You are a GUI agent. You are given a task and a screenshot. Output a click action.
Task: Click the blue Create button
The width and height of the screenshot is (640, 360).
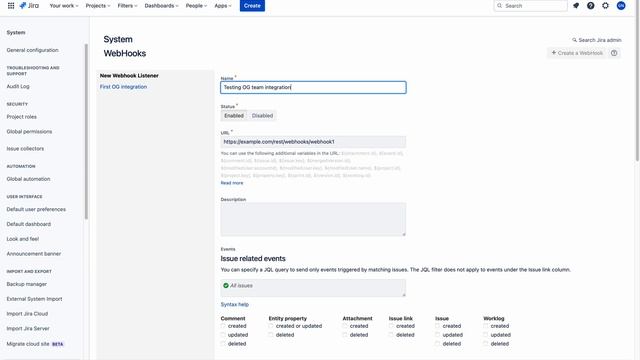[252, 6]
